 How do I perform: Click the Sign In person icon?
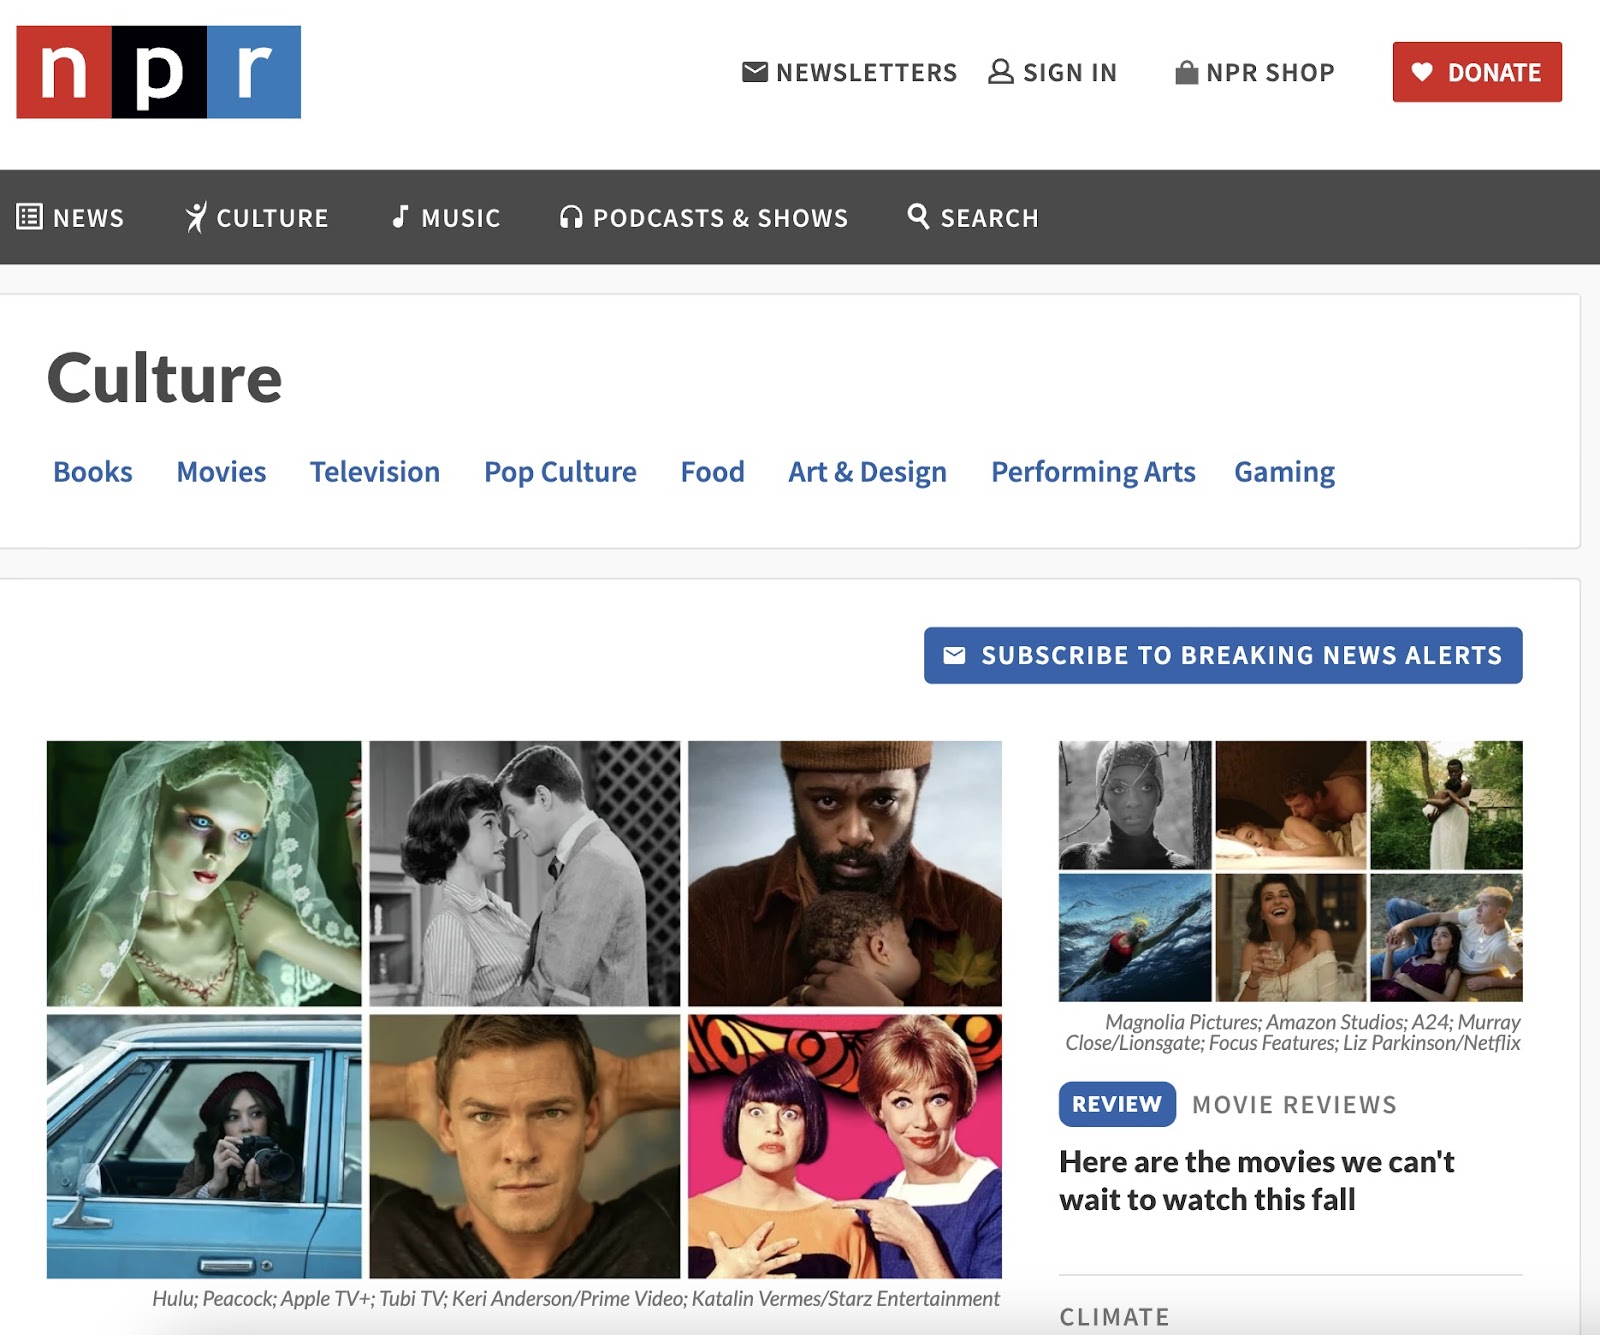(1000, 71)
